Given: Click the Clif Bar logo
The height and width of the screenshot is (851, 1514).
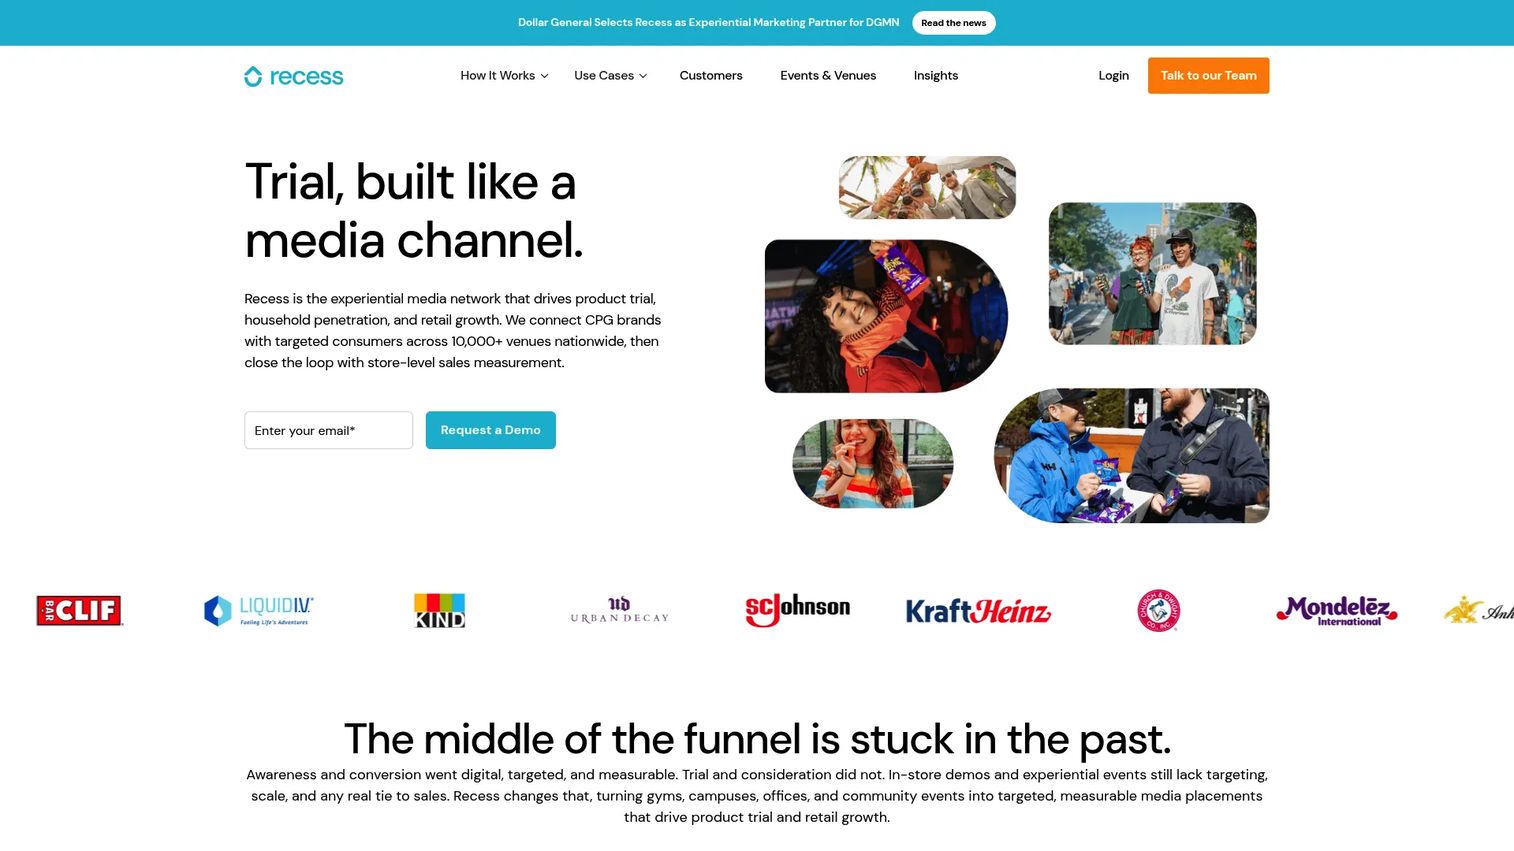Looking at the screenshot, I should tap(80, 610).
